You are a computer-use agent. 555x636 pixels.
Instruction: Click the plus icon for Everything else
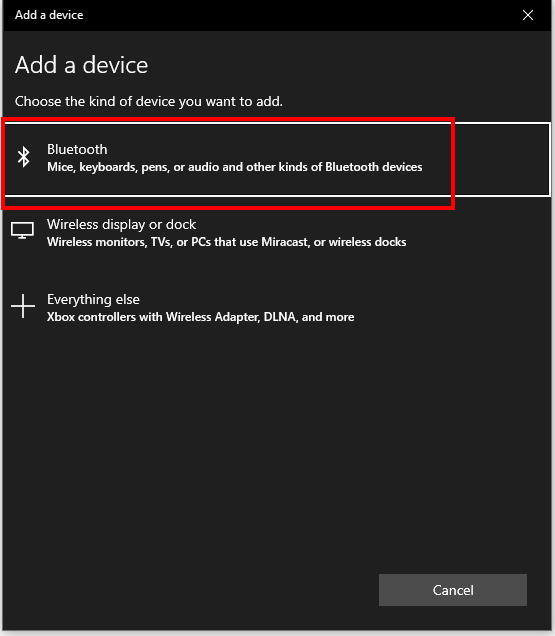23,306
